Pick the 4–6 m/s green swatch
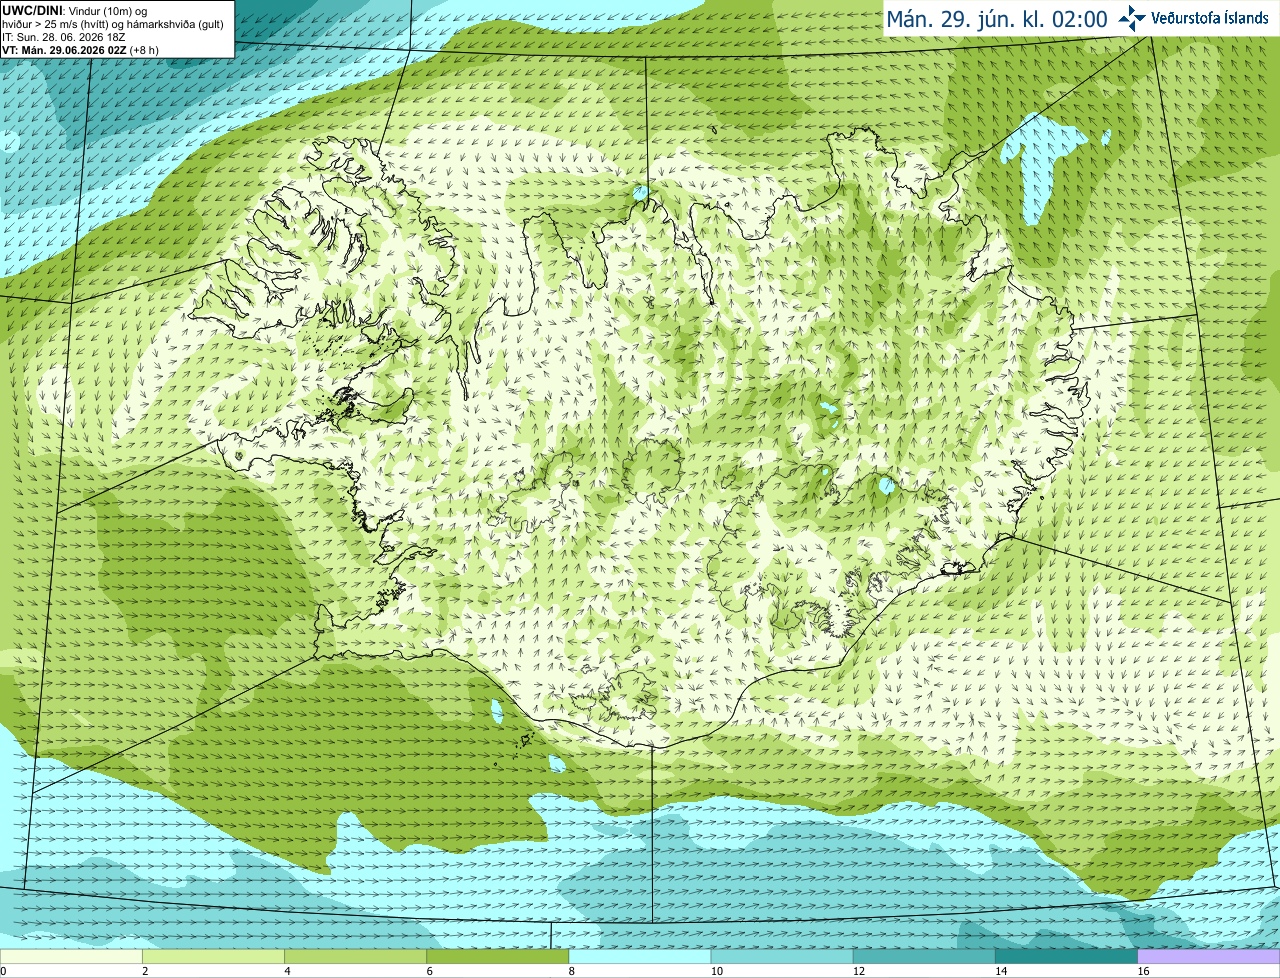This screenshot has width=1280, height=978. 356,957
